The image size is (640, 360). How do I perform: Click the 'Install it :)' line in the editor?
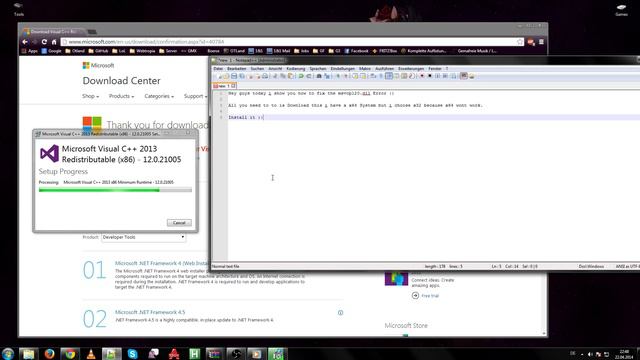(246, 118)
